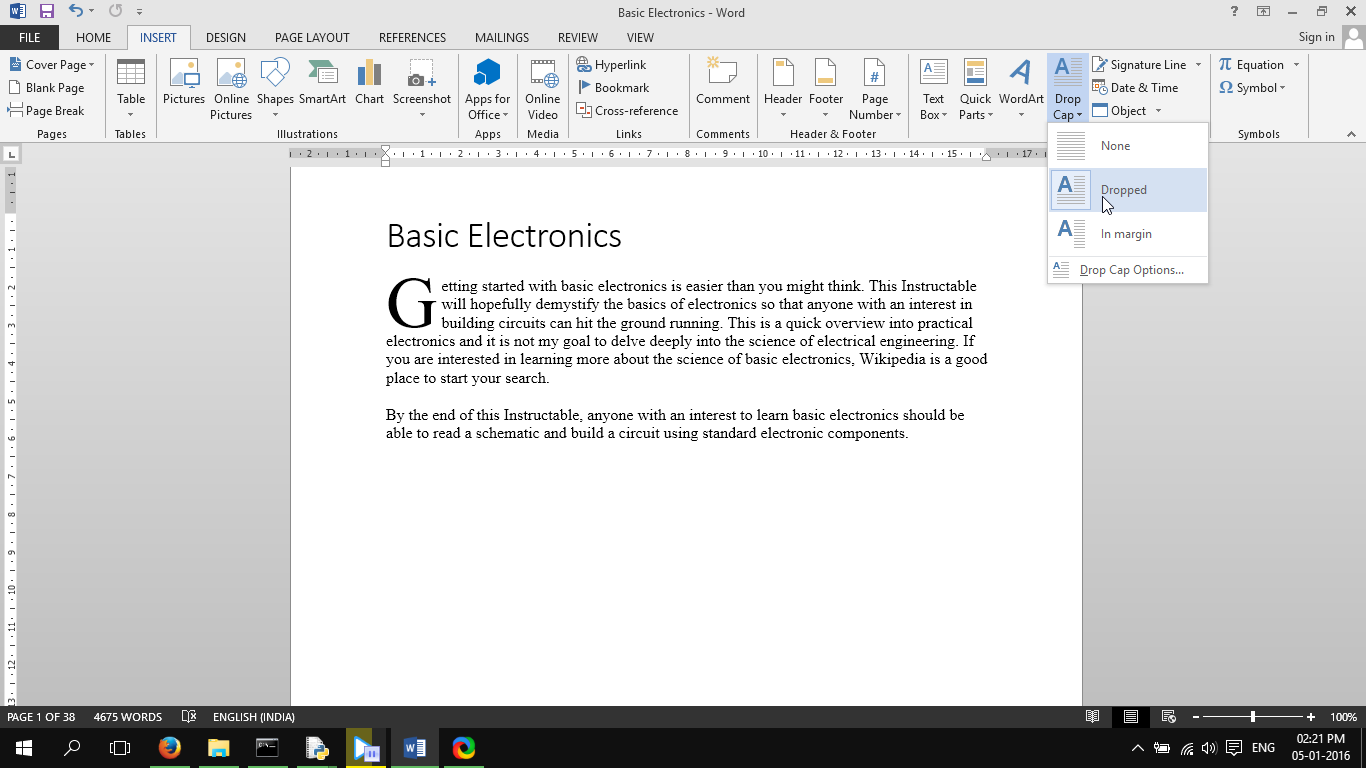Open Word Help question mark
Screen dimensions: 1366x768
pyautogui.click(x=1234, y=12)
